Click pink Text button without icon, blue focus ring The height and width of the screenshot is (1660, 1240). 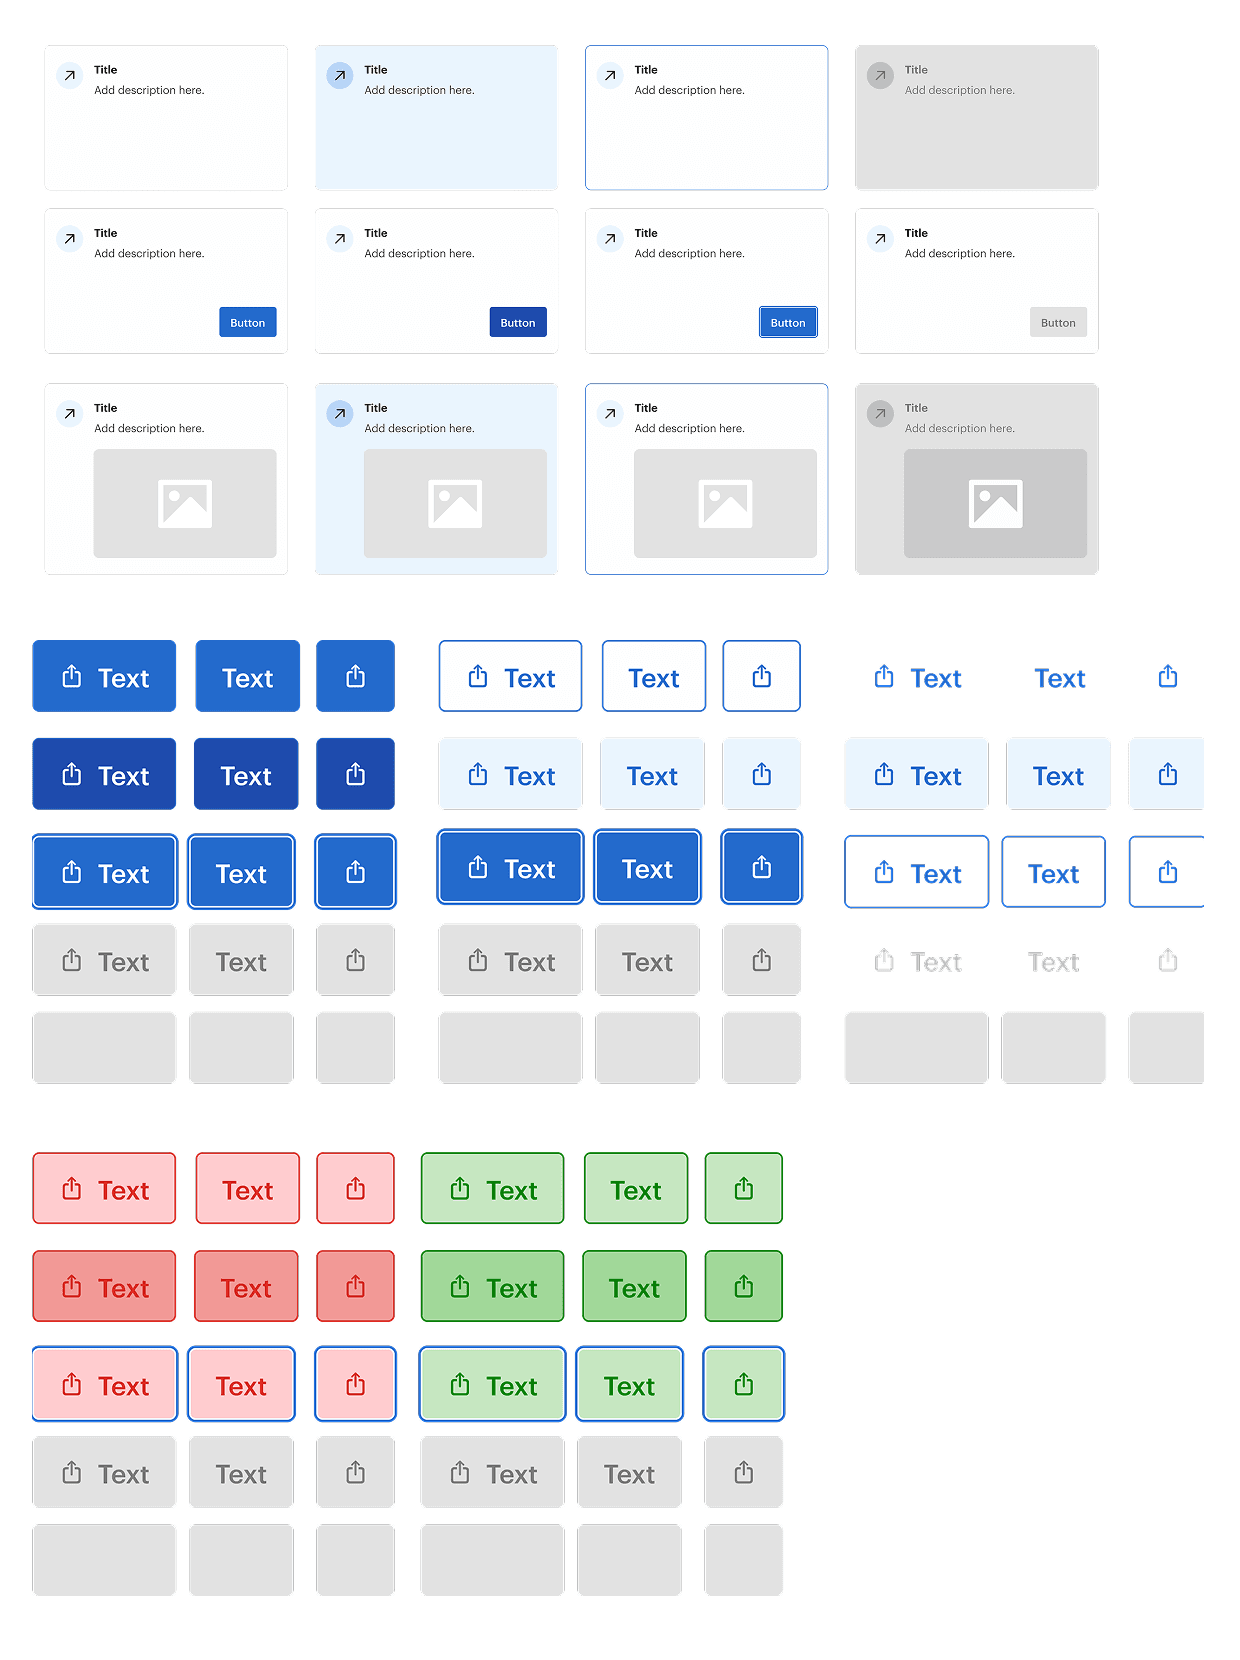[x=241, y=1384]
